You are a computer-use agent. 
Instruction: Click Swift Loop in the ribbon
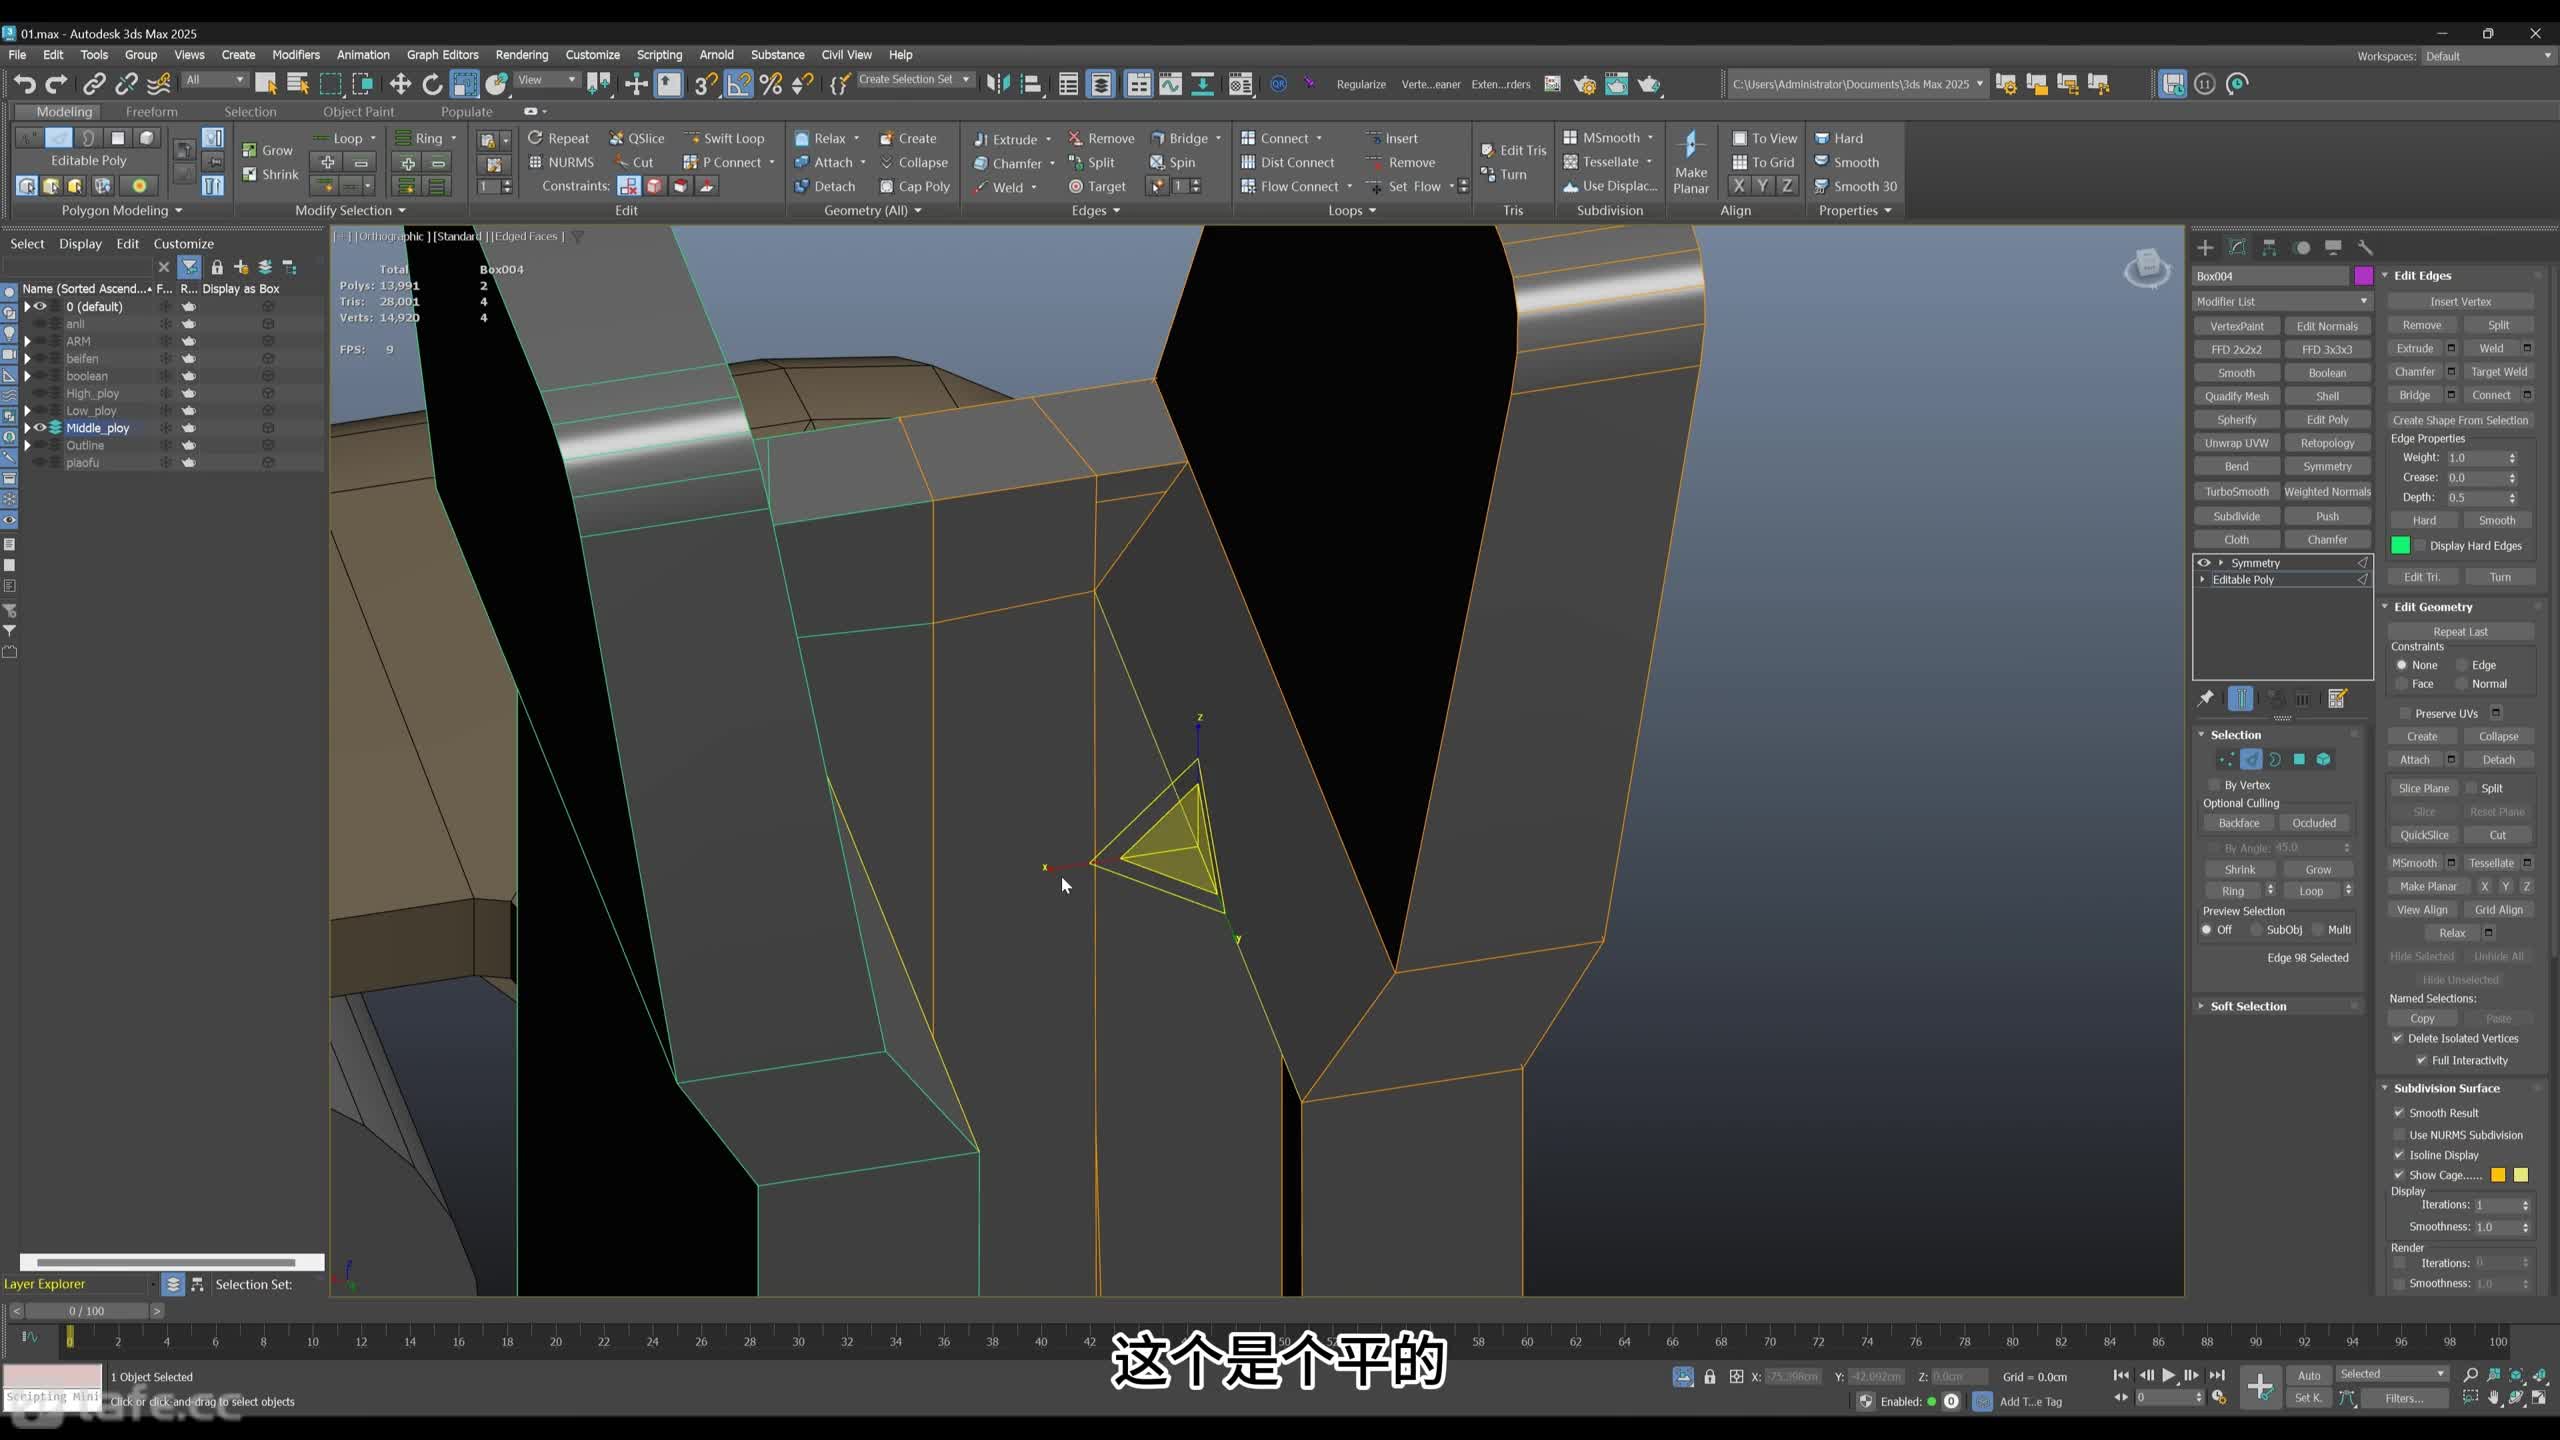click(x=723, y=139)
